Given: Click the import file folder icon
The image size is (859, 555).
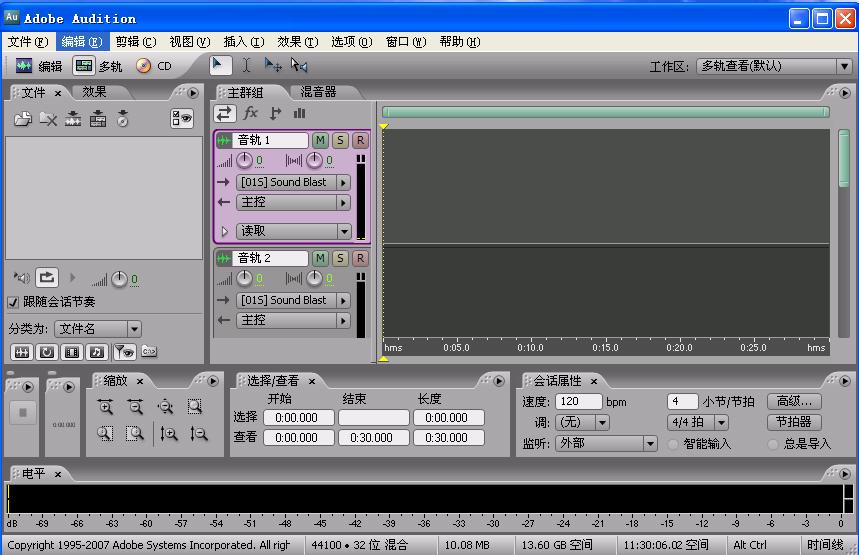Looking at the screenshot, I should tap(22, 119).
